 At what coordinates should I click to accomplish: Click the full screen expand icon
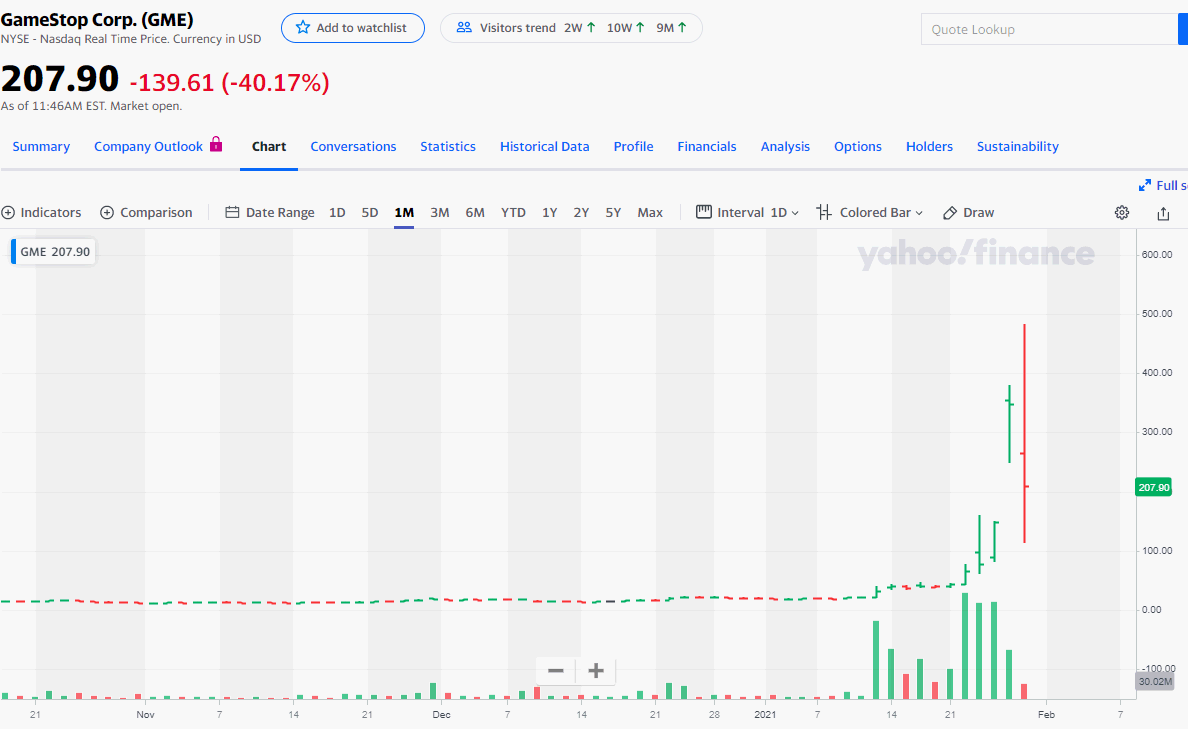pyautogui.click(x=1145, y=186)
